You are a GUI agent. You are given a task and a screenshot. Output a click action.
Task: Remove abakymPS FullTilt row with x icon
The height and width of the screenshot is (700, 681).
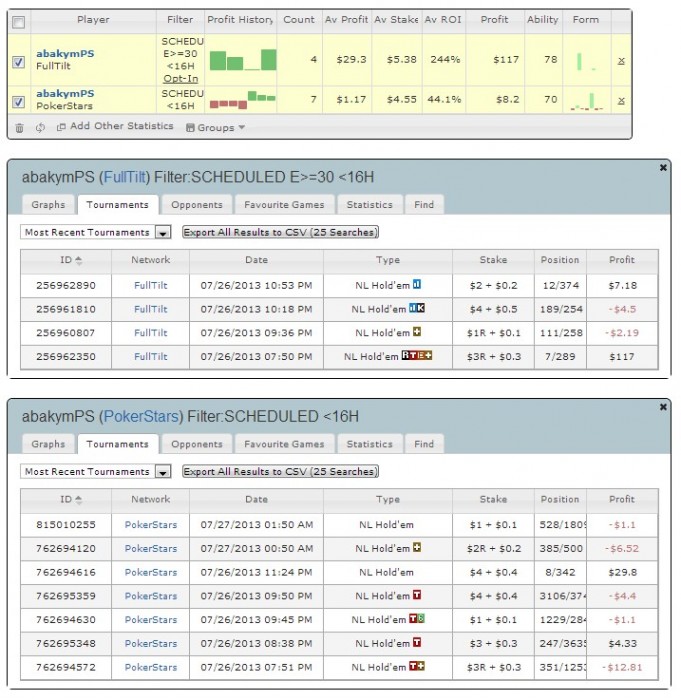[x=621, y=61]
